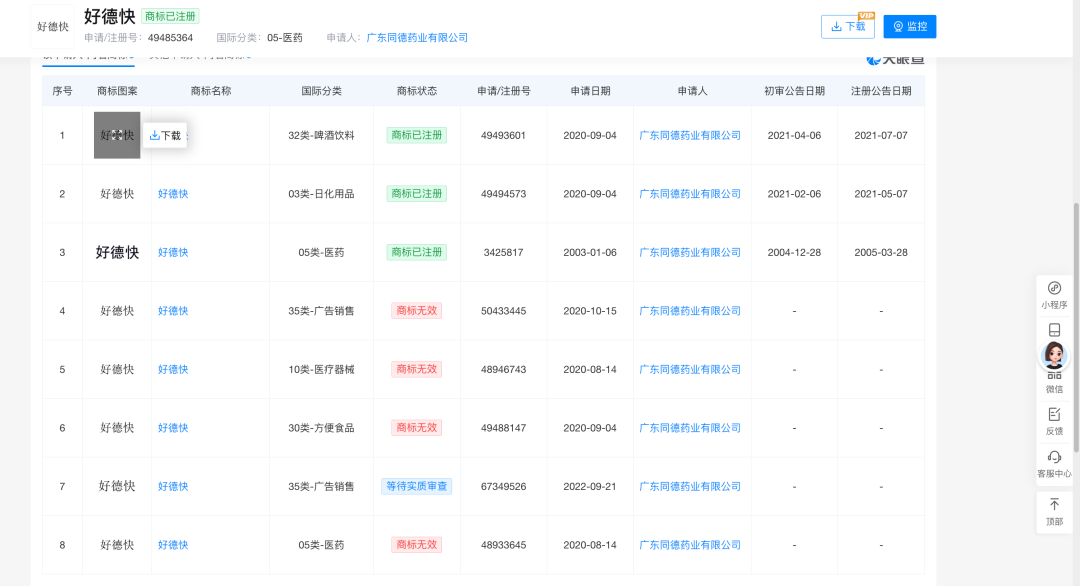Open applicant link in row 50433445
Image resolution: width=1080 pixels, height=586 pixels.
click(690, 311)
